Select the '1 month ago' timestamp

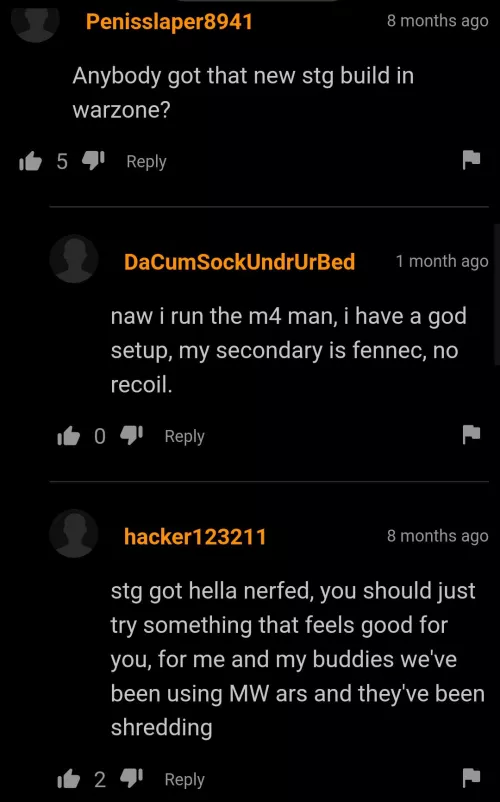pyautogui.click(x=442, y=261)
